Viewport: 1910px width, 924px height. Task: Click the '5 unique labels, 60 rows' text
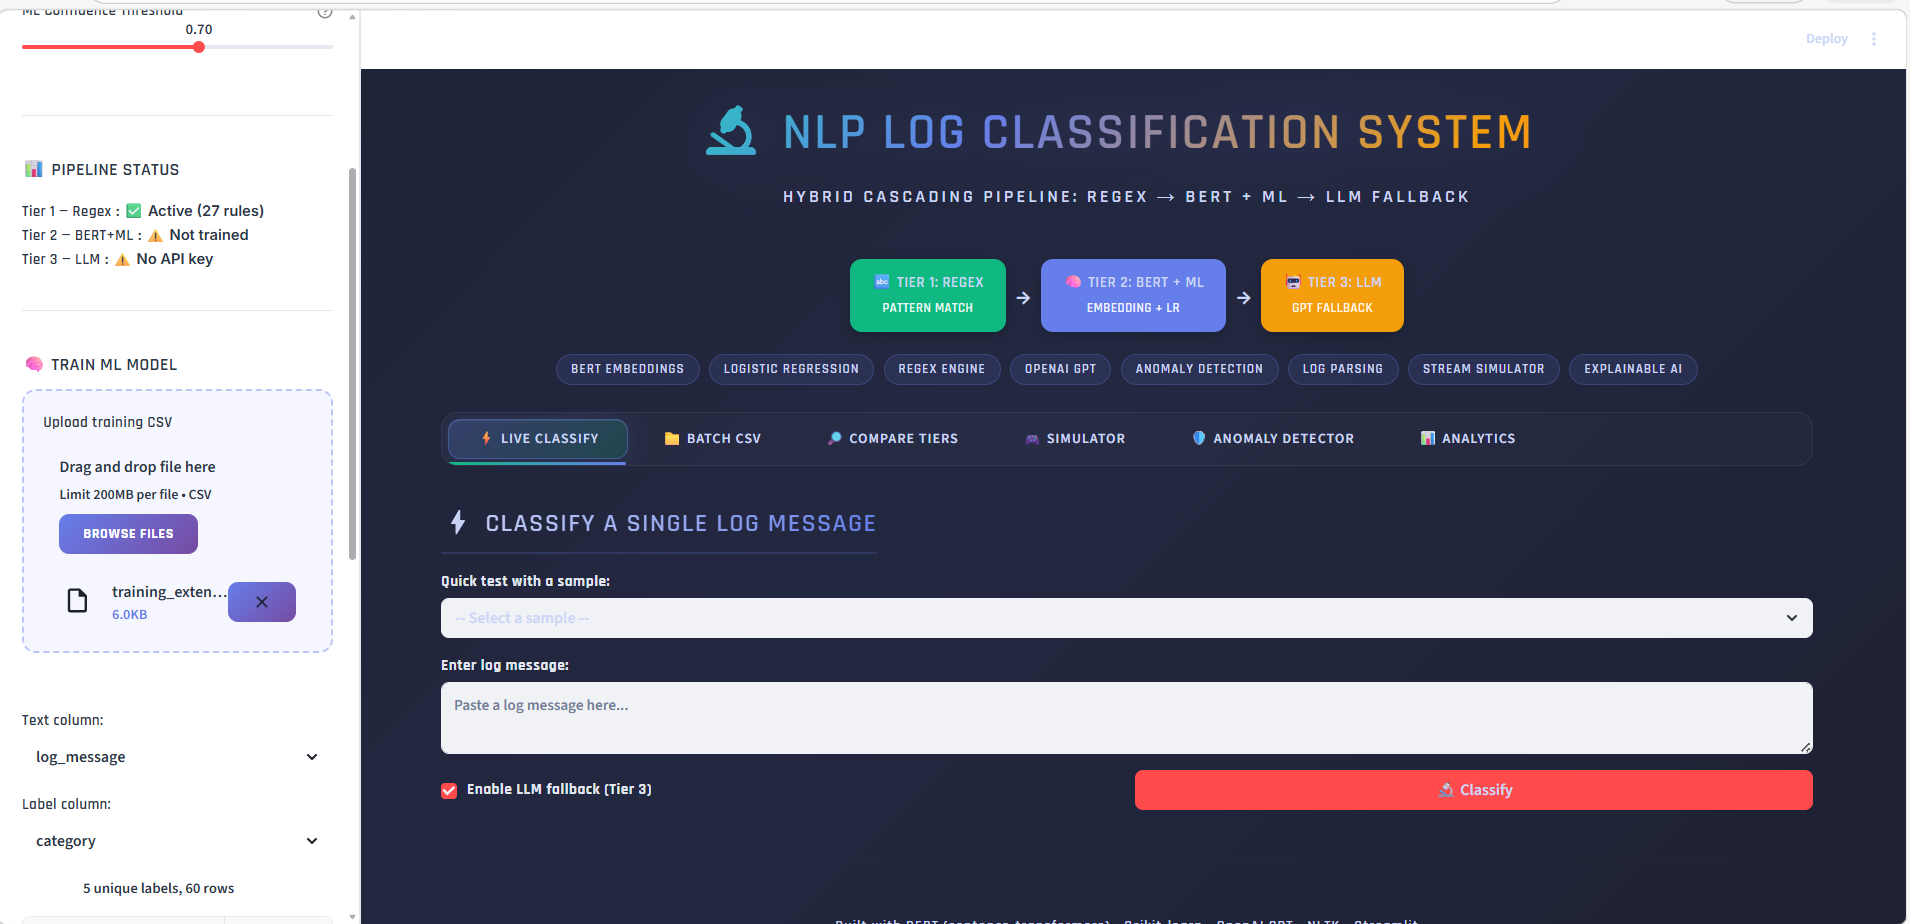point(158,888)
